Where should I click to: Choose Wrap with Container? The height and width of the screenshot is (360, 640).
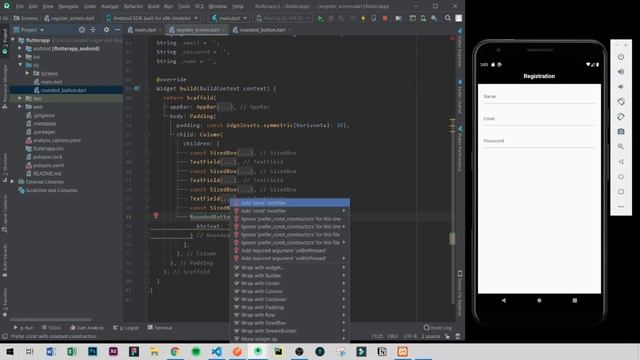(290, 299)
